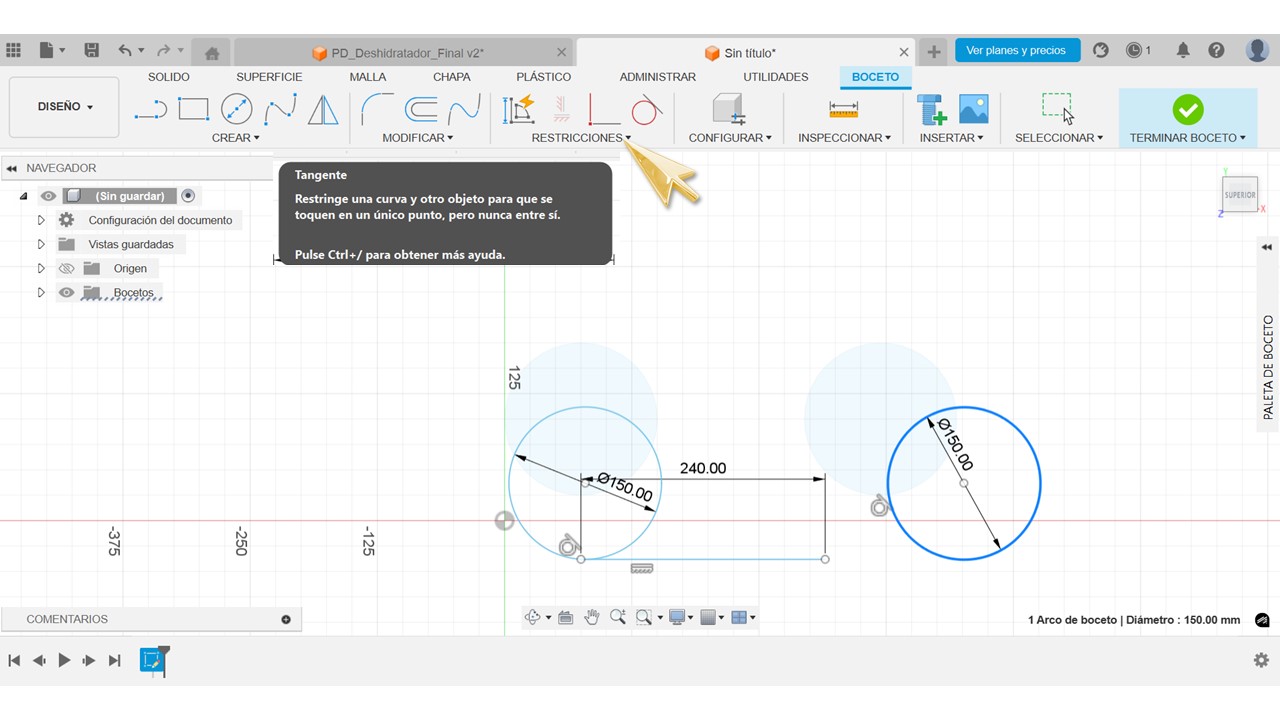Open the DISEÑO workspace dropdown

[65, 107]
